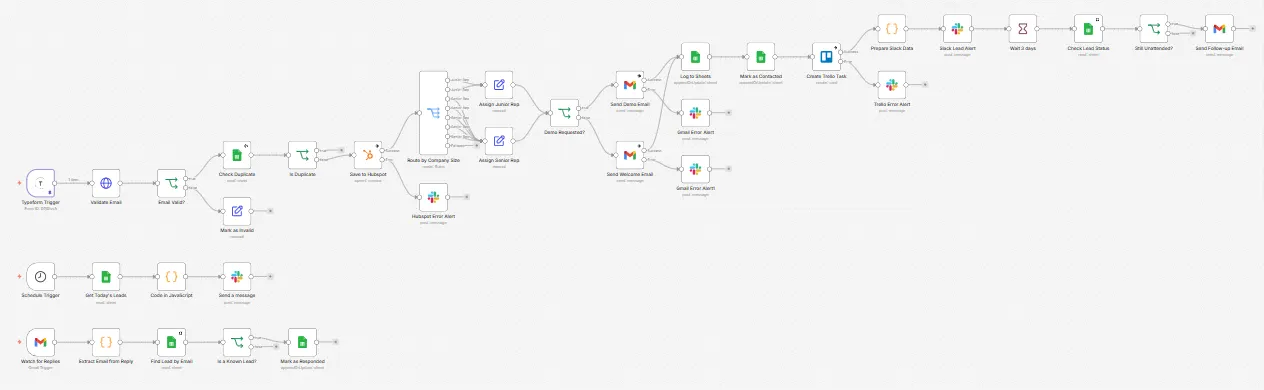The image size is (1264, 390).
Task: Open the Save to Hubspot node
Action: [369, 155]
